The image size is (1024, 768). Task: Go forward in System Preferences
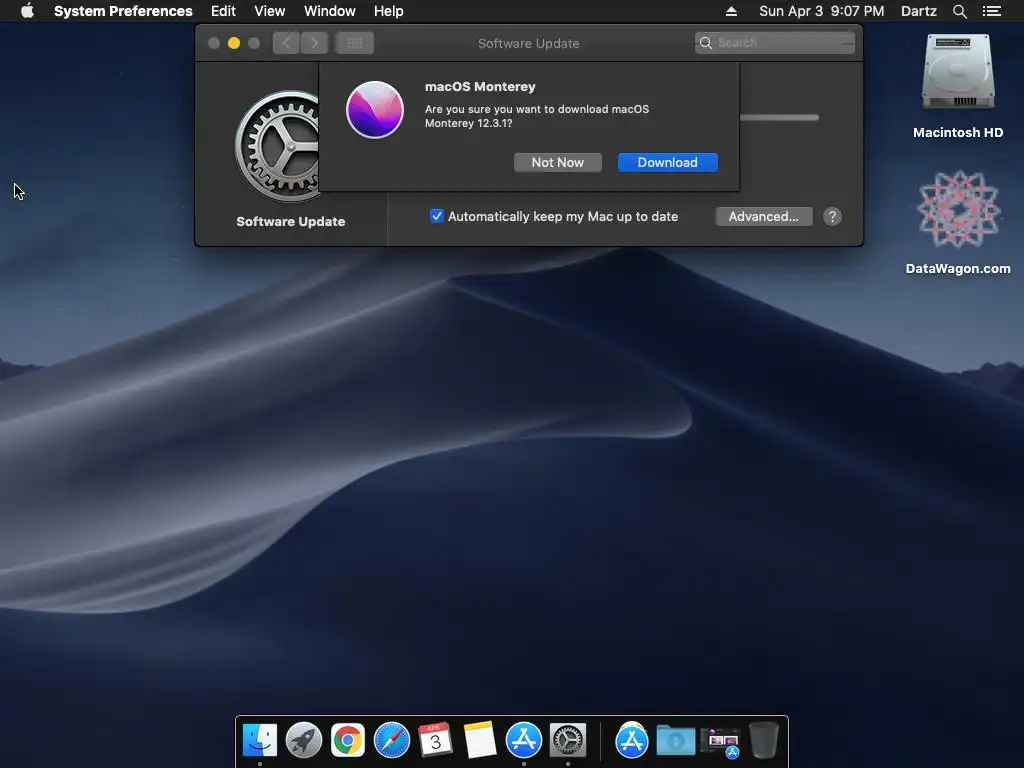(314, 43)
